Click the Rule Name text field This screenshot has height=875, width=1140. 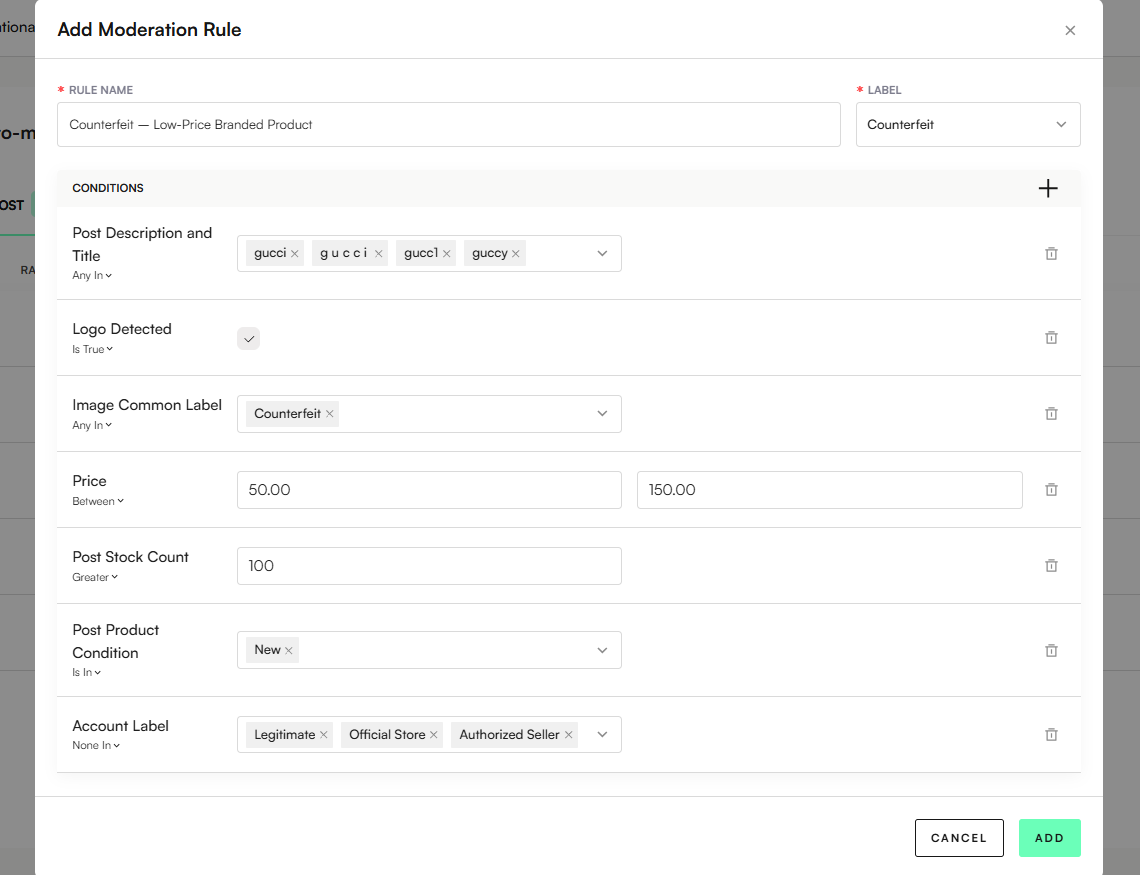click(x=448, y=125)
